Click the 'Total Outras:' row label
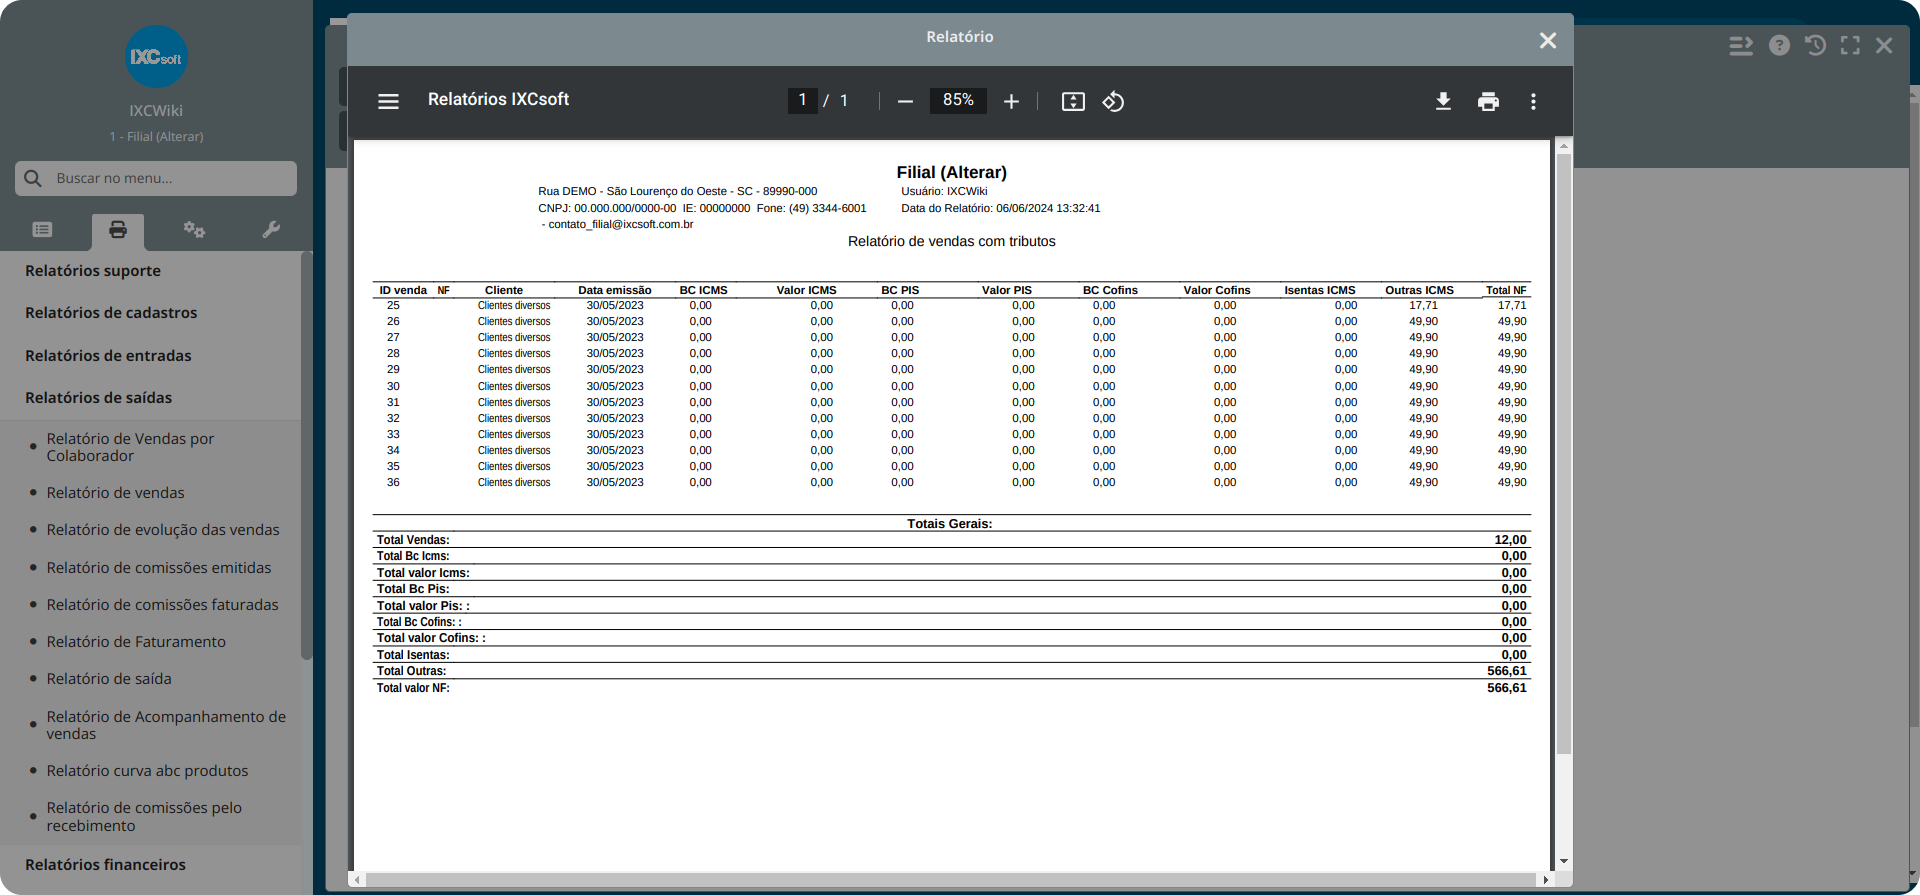The image size is (1920, 895). [411, 671]
